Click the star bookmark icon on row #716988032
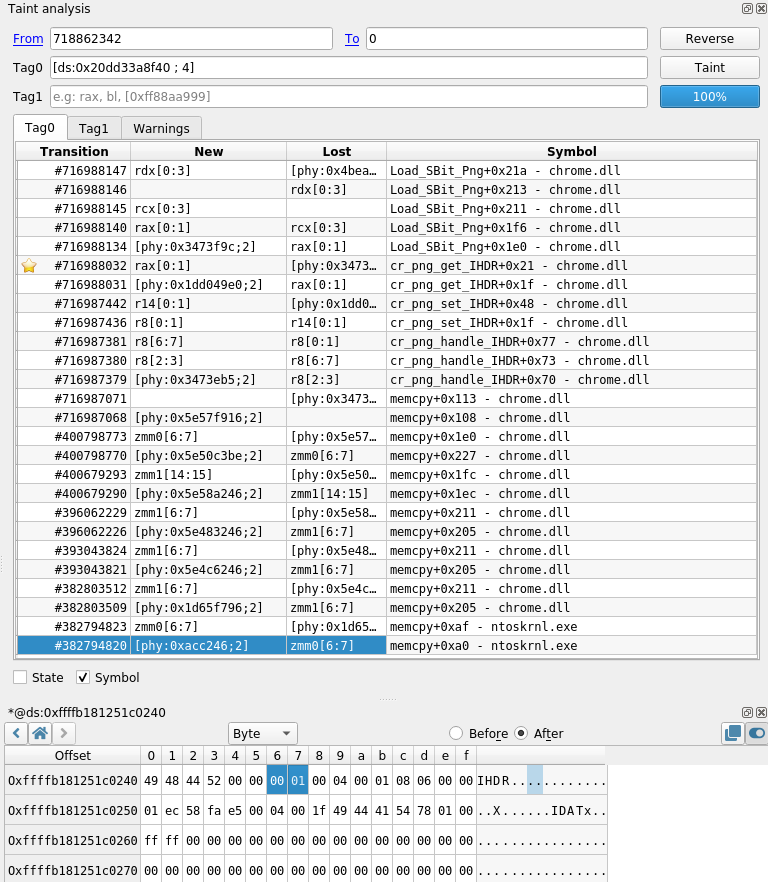Screen dimensions: 768x882 29,266
